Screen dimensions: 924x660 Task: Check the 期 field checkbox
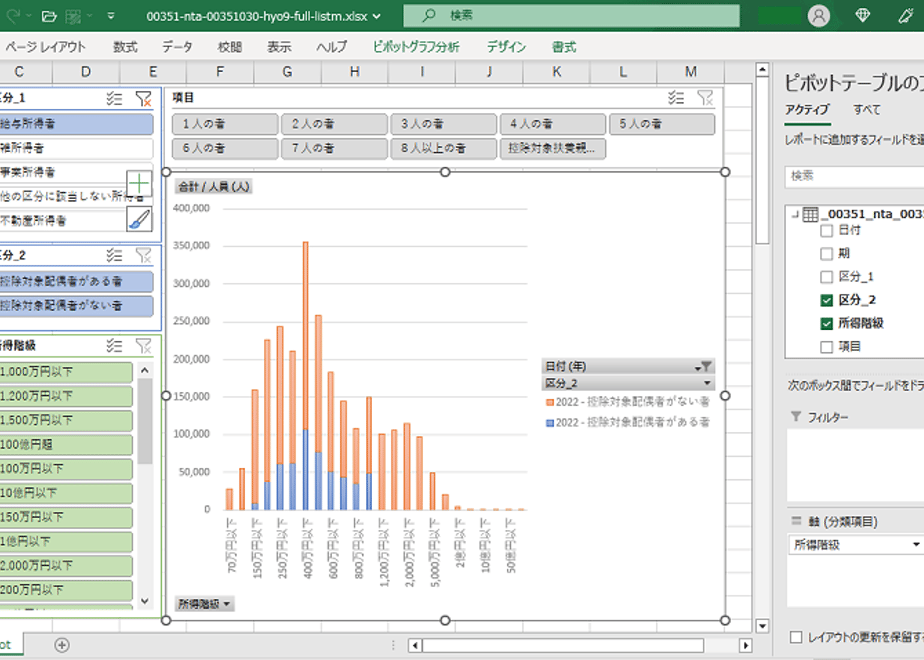click(x=827, y=253)
